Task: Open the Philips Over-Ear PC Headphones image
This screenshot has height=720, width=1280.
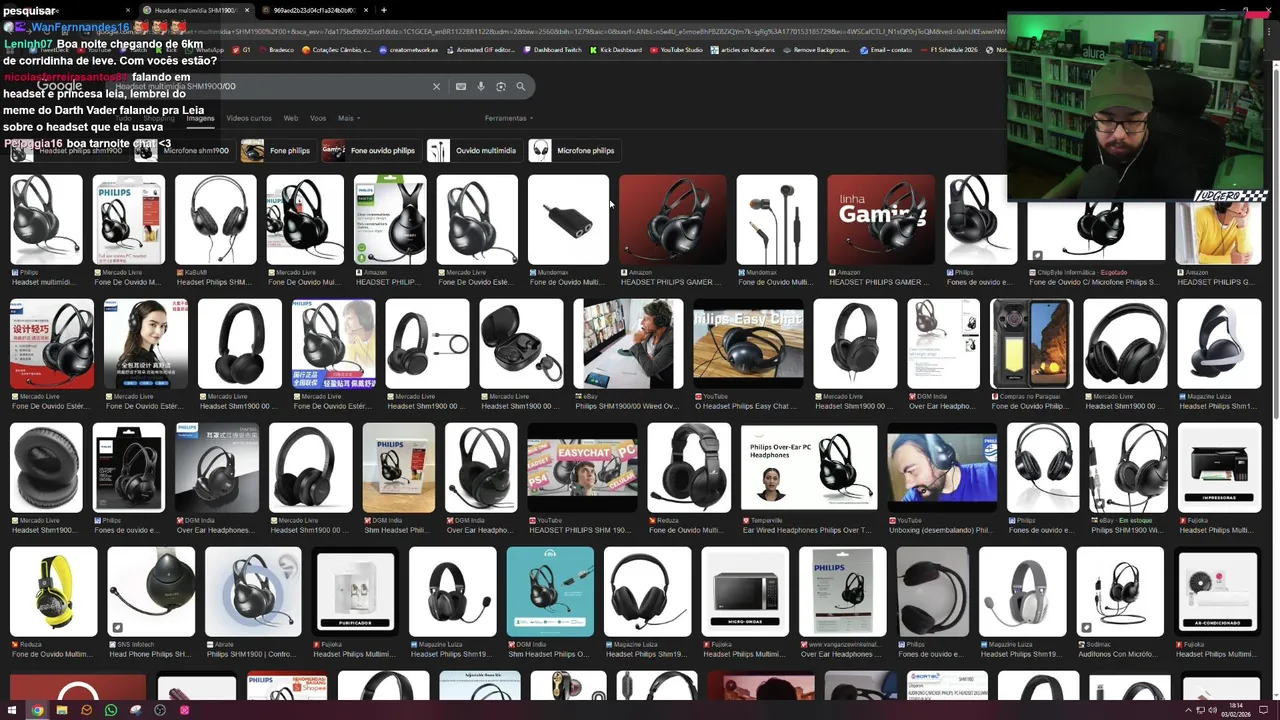Action: pyautogui.click(x=809, y=468)
